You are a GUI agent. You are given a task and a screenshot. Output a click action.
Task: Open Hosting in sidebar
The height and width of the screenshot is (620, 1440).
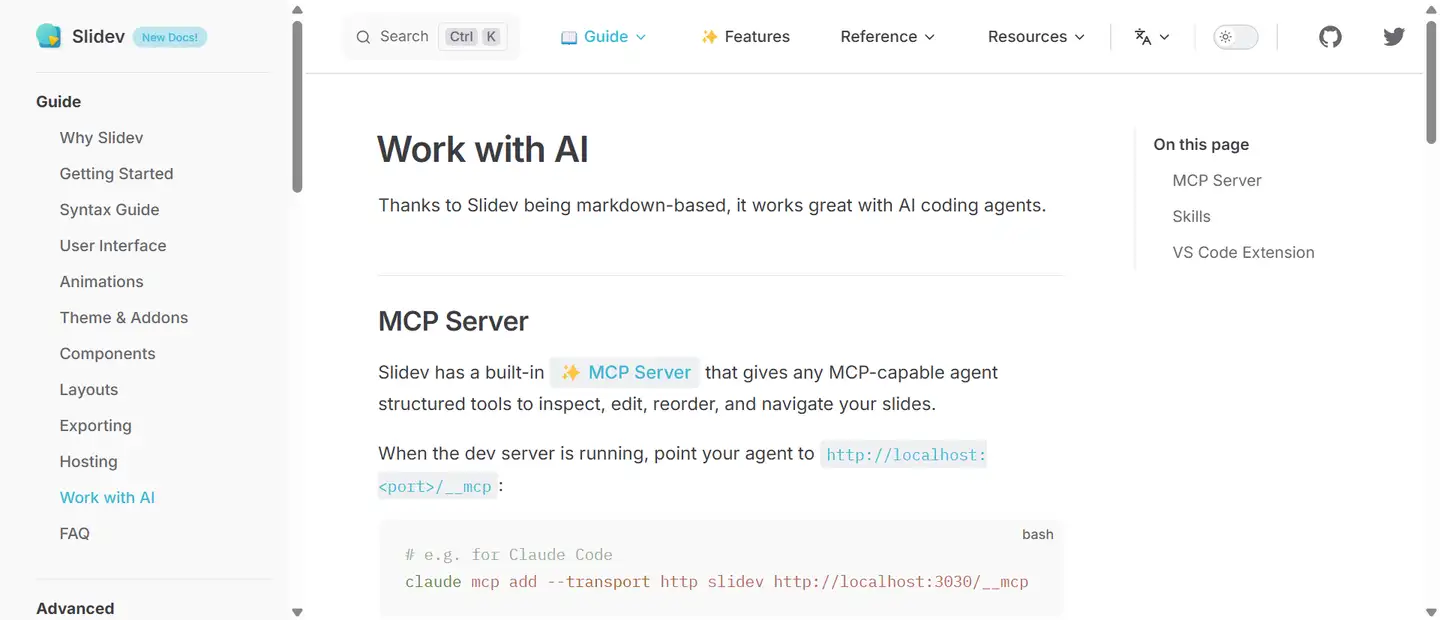pyautogui.click(x=88, y=462)
